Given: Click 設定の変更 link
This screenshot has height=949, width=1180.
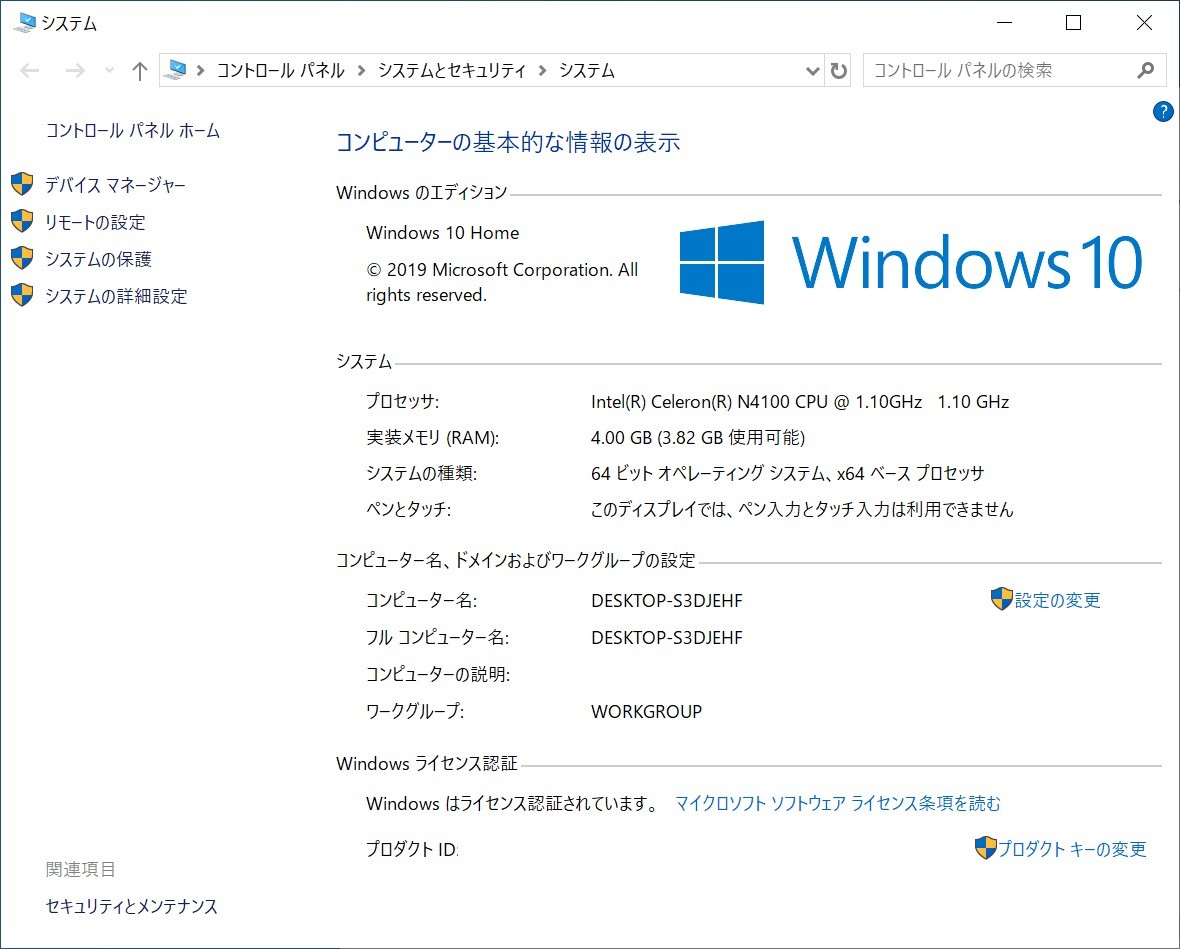Looking at the screenshot, I should tap(1057, 601).
